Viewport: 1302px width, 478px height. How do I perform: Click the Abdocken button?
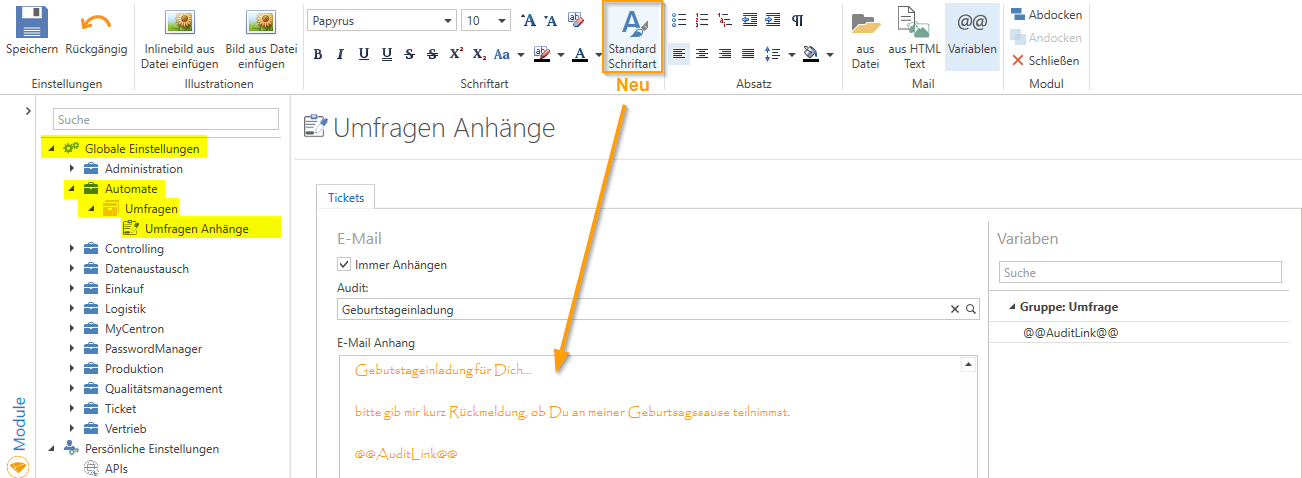tap(1044, 15)
